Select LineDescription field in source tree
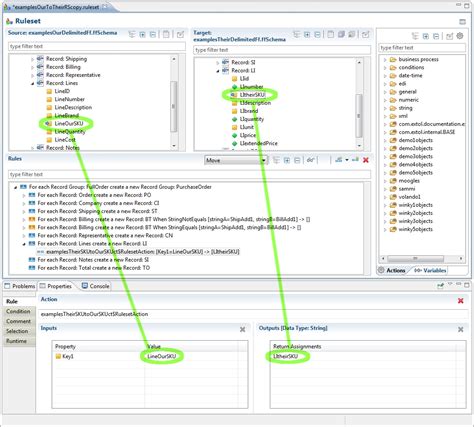The image size is (474, 427). tap(73, 107)
